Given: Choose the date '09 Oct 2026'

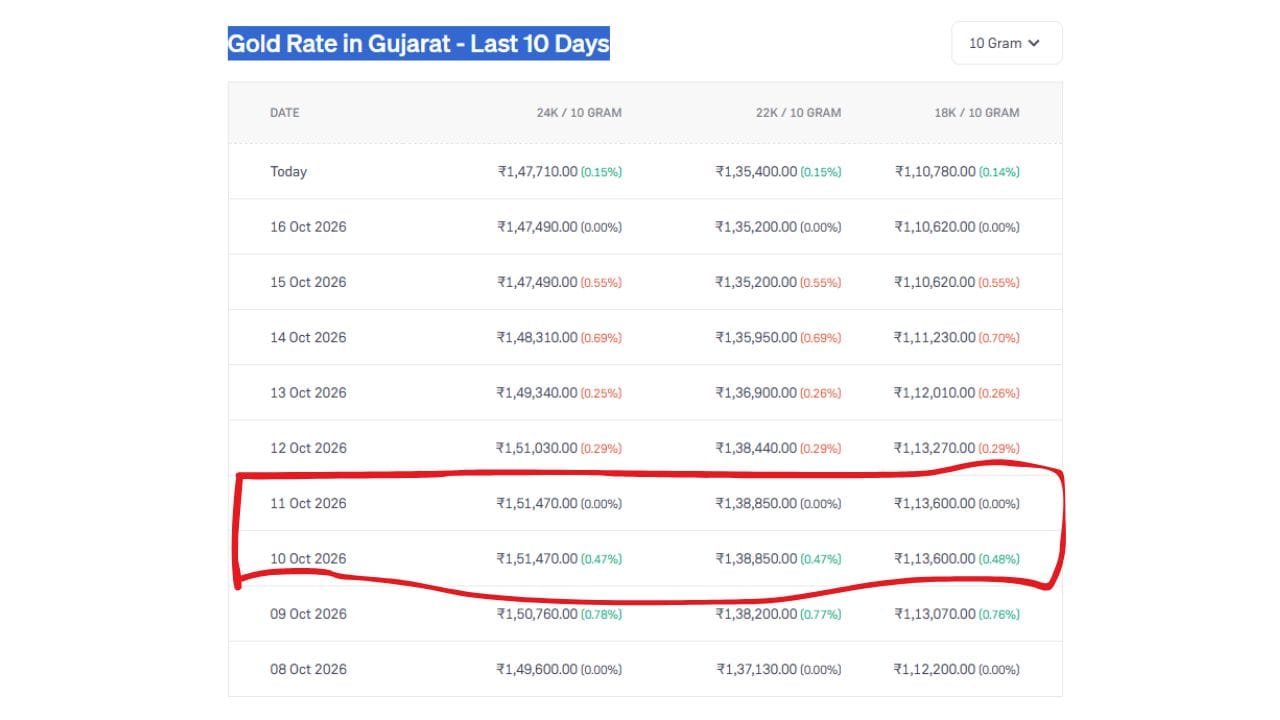Looking at the screenshot, I should click(x=308, y=614).
